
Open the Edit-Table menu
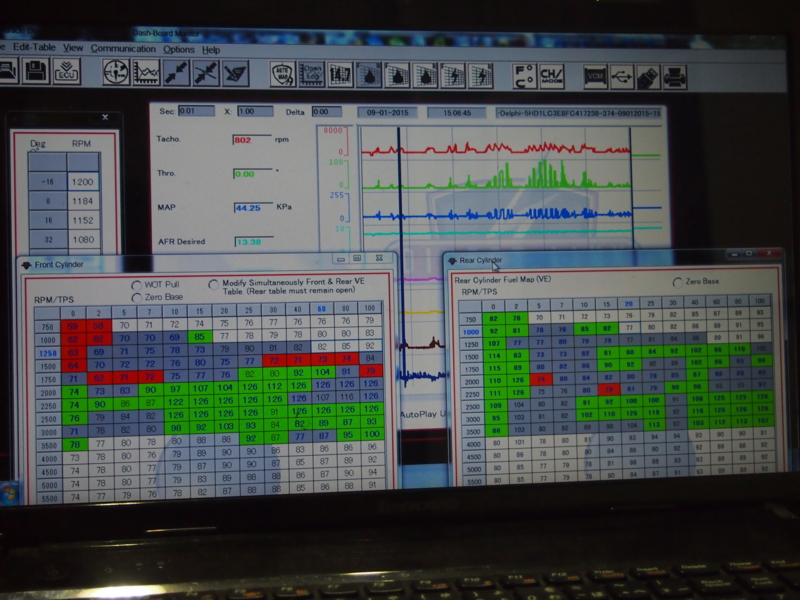point(34,47)
